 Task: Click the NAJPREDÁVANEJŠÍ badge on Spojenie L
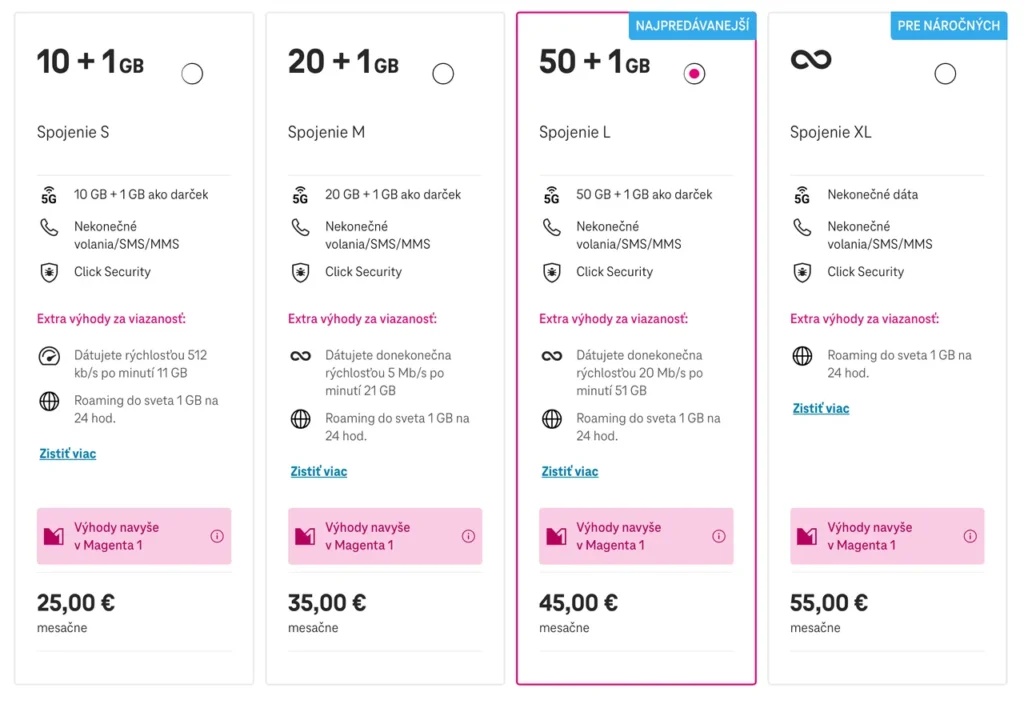[x=691, y=27]
